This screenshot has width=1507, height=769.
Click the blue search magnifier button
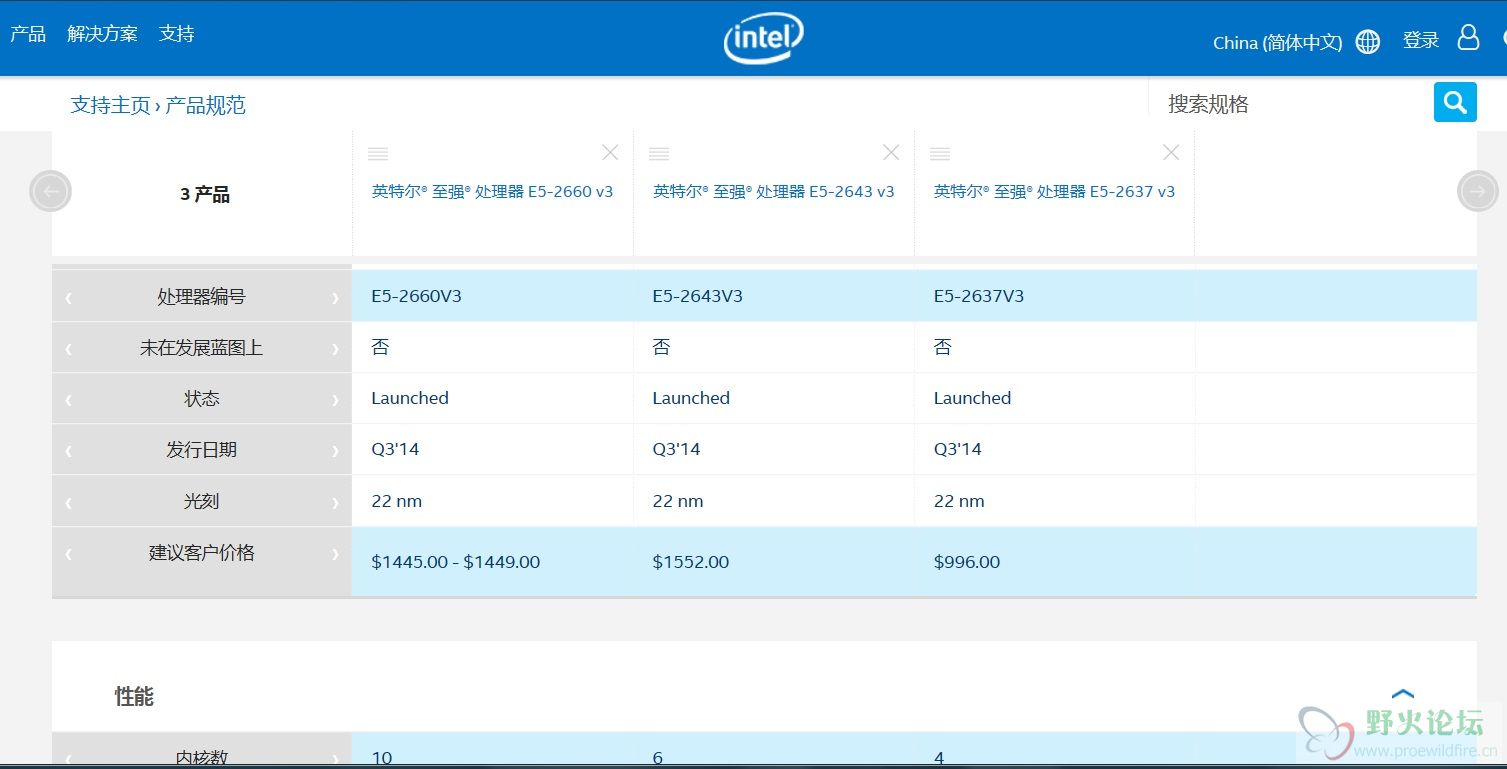point(1455,102)
